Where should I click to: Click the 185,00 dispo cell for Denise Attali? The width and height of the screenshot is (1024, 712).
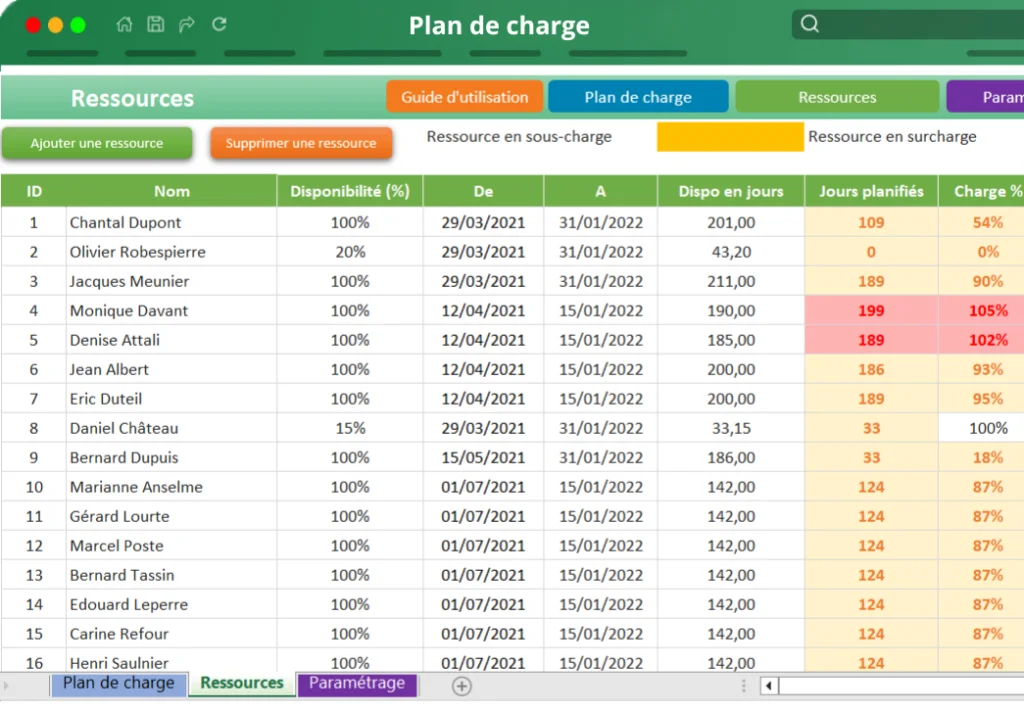(731, 340)
